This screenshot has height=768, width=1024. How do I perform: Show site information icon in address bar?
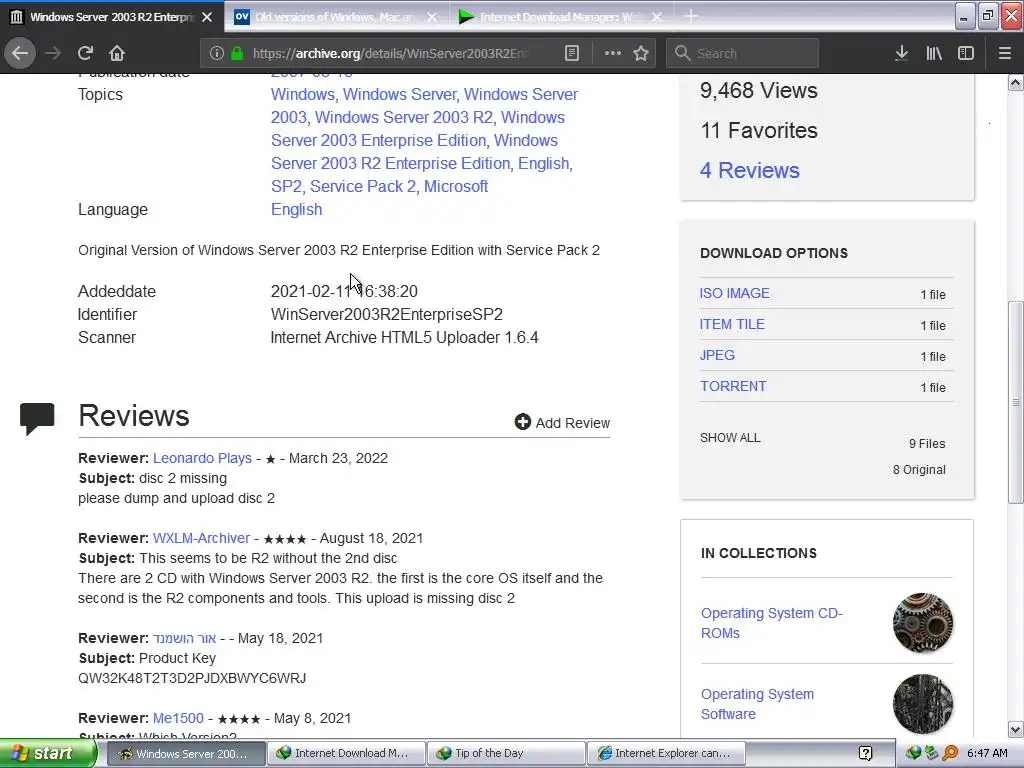tap(217, 53)
